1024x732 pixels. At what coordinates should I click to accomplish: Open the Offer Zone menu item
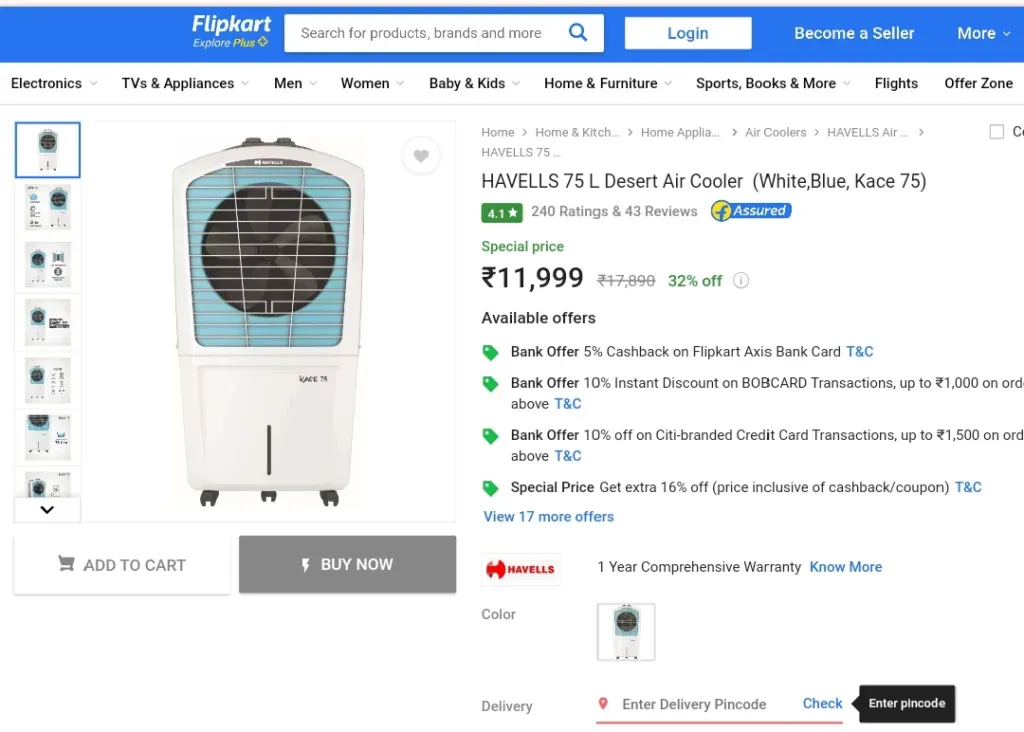point(978,84)
